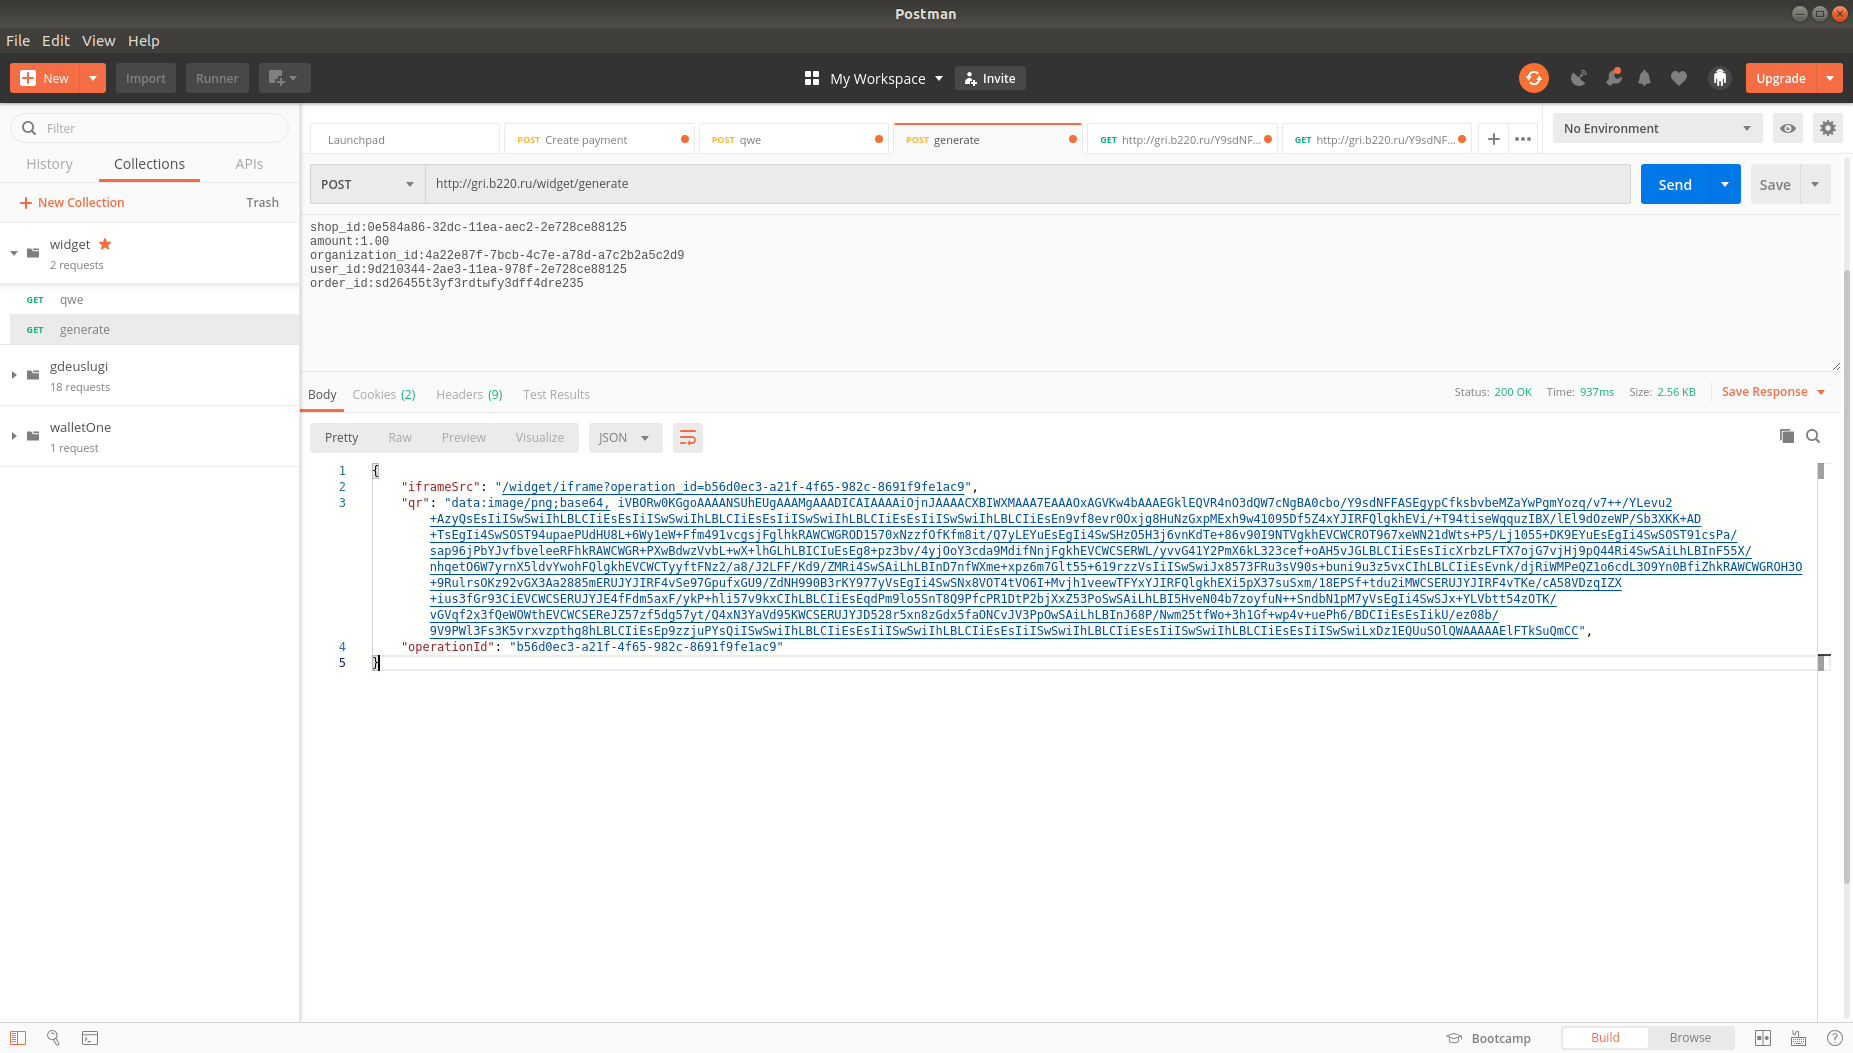Open environment quick look eye icon

pyautogui.click(x=1788, y=128)
